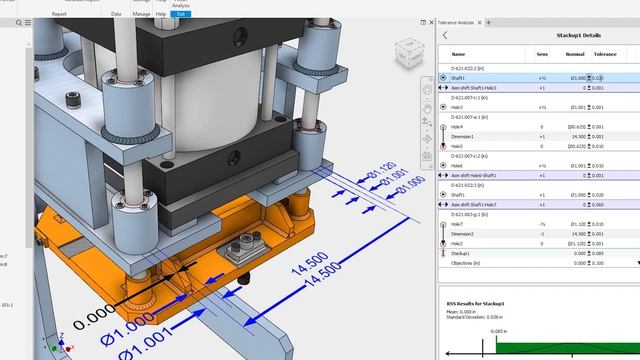
Task: Open the Manage ribbon panel
Action: [141, 14]
